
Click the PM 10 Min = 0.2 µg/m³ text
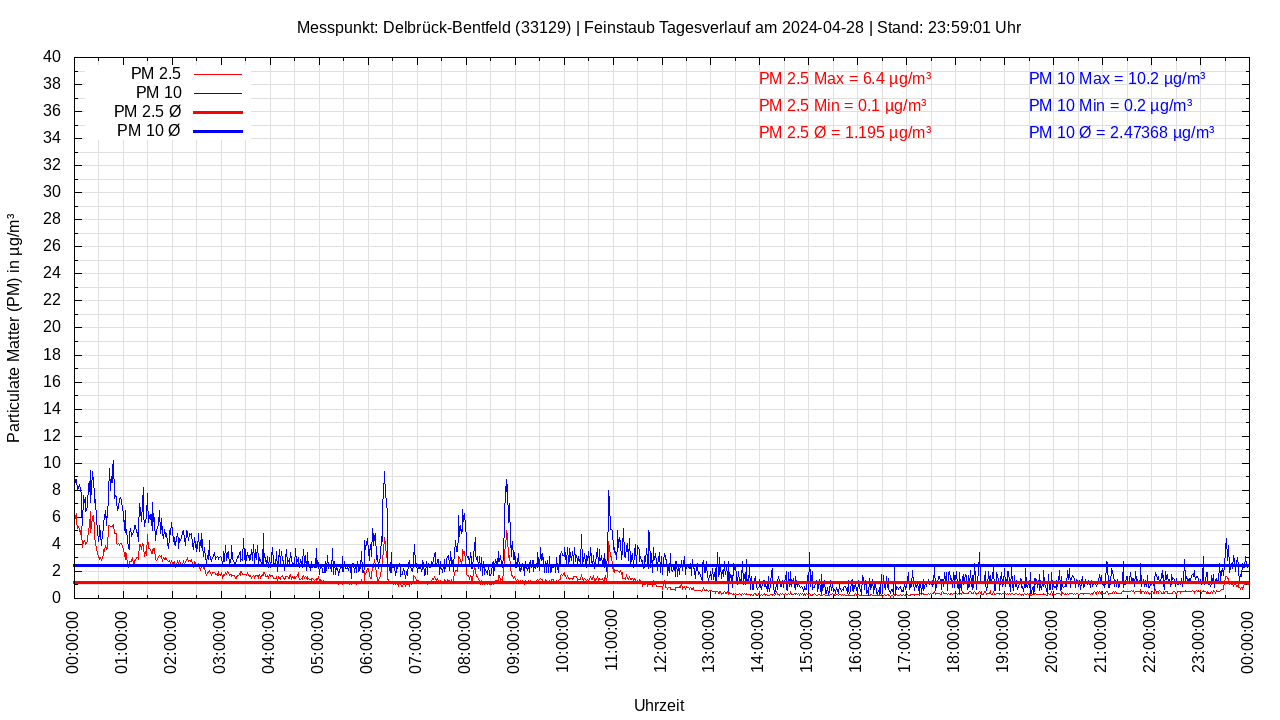tap(1110, 106)
